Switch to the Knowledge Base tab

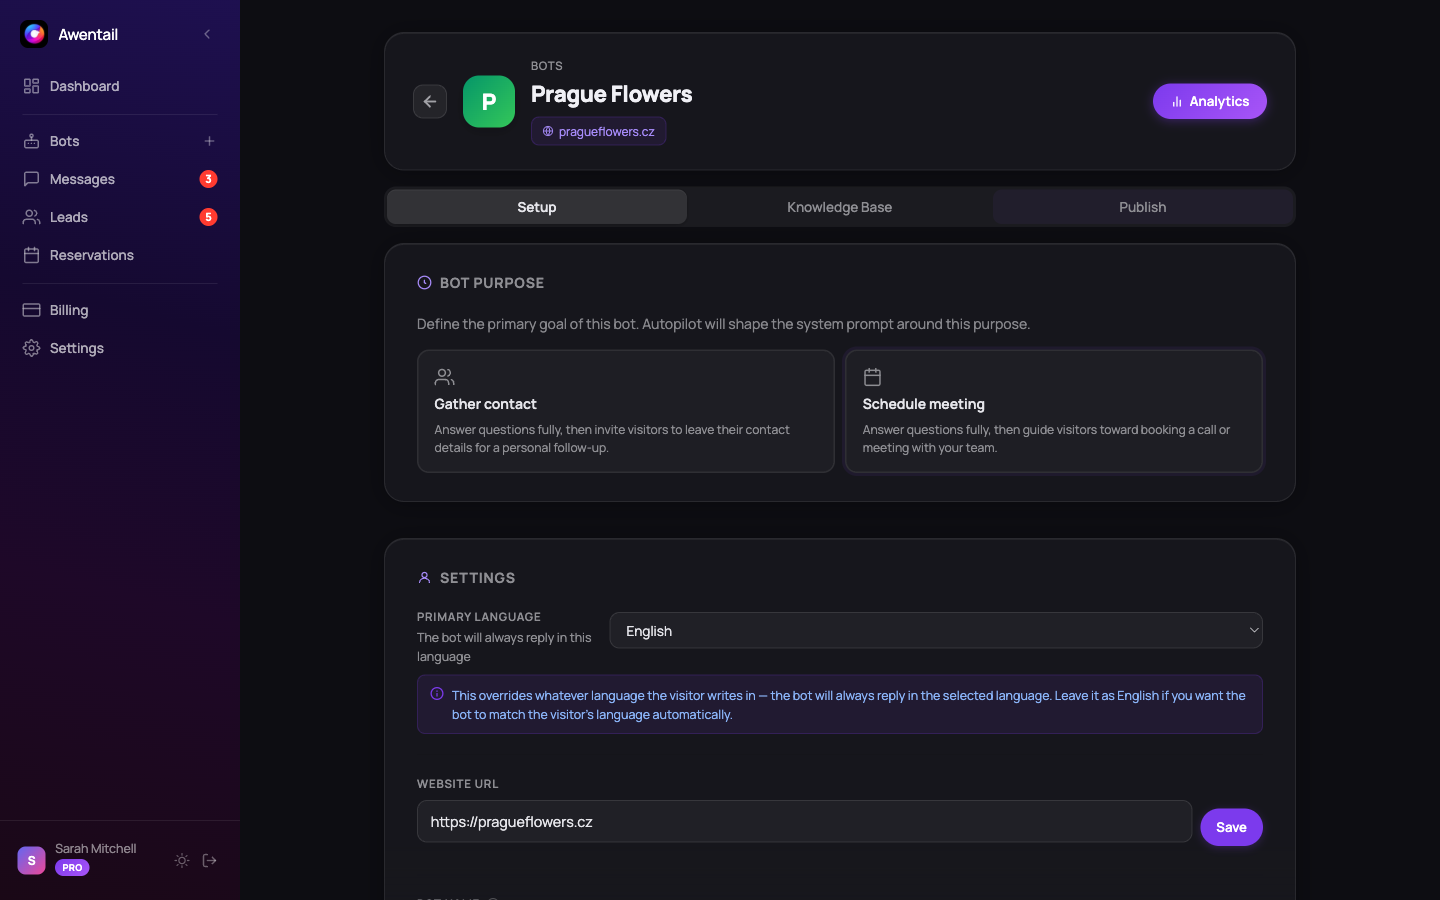(x=839, y=207)
